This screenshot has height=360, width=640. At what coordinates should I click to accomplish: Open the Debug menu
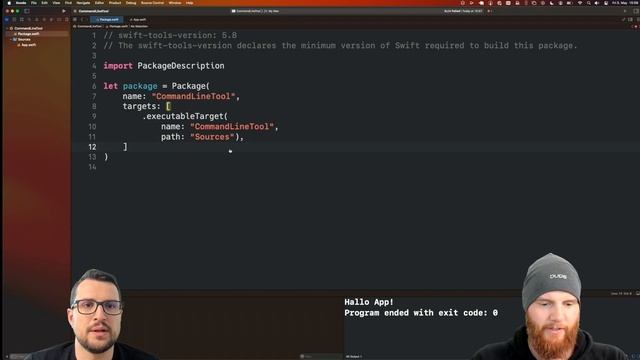pyautogui.click(x=131, y=3)
